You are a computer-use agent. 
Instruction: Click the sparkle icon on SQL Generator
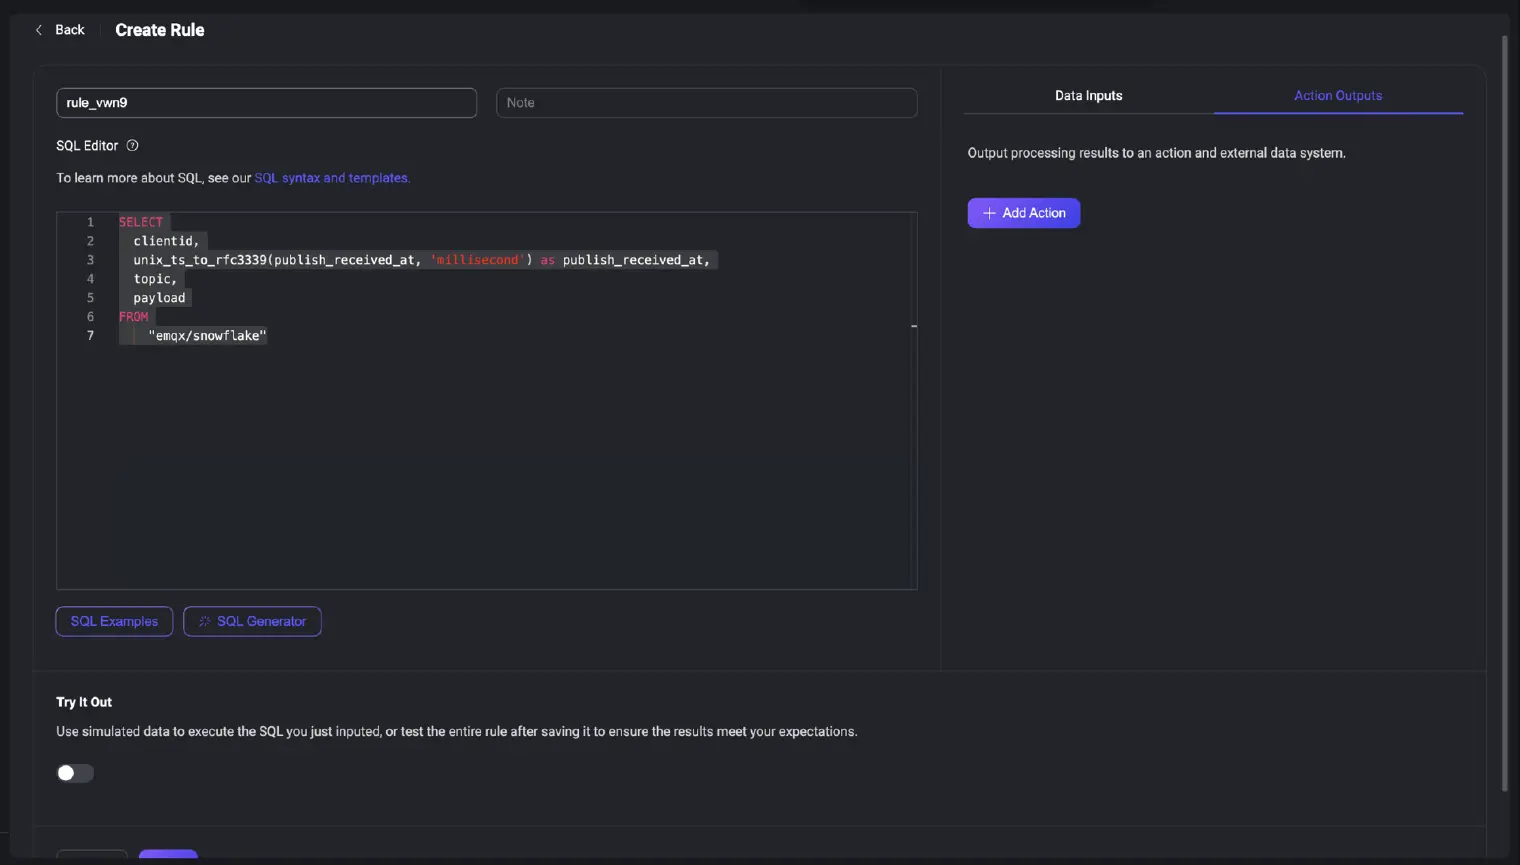(205, 621)
